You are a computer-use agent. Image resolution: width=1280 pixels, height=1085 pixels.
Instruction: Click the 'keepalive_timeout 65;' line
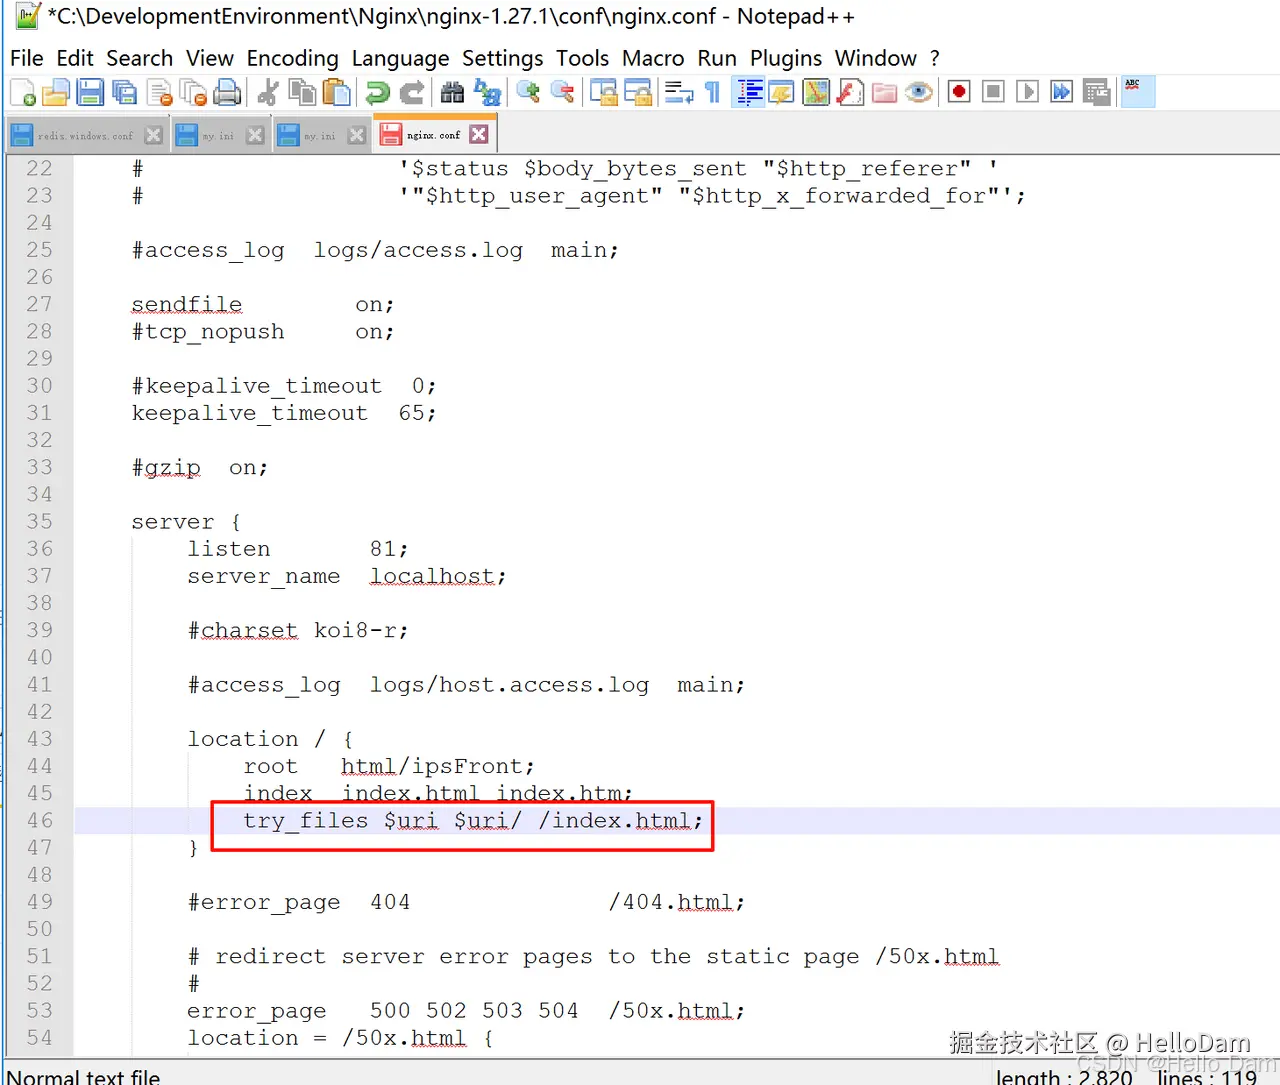tap(284, 413)
